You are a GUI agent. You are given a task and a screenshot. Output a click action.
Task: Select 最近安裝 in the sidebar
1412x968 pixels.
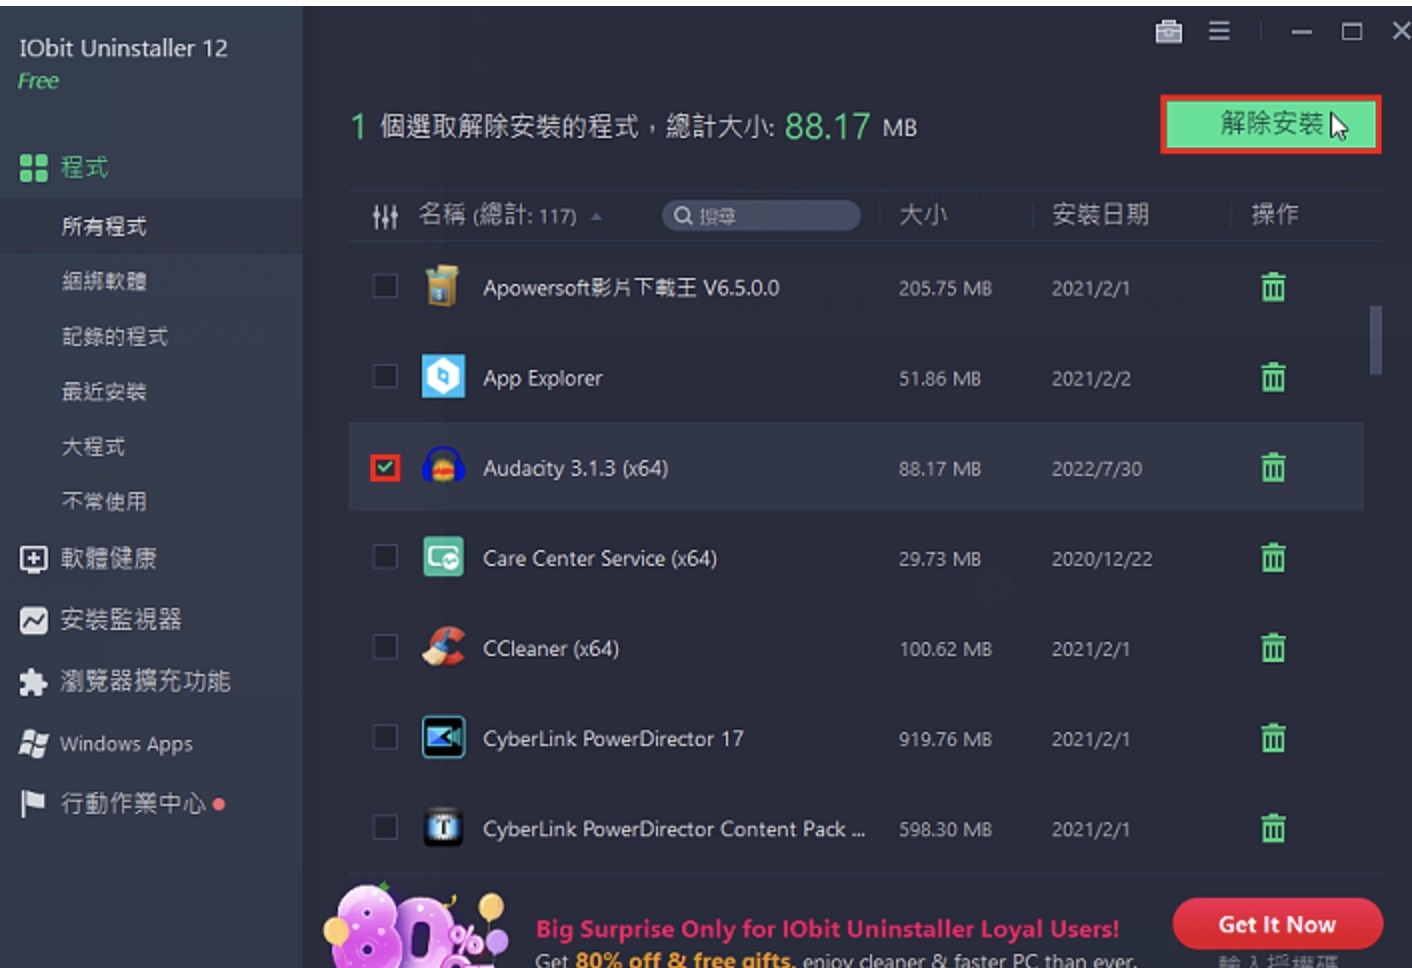click(x=104, y=392)
